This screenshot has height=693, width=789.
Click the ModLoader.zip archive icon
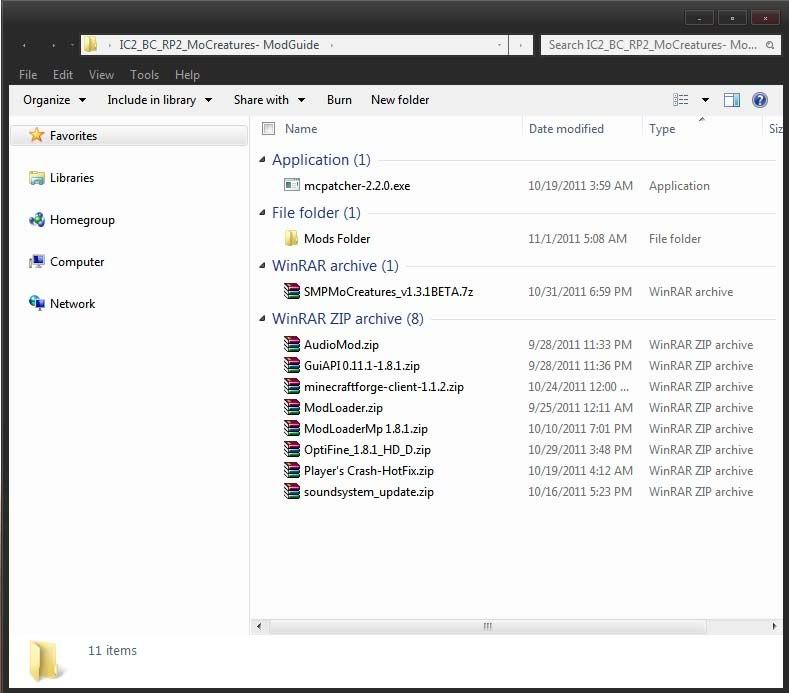click(291, 407)
